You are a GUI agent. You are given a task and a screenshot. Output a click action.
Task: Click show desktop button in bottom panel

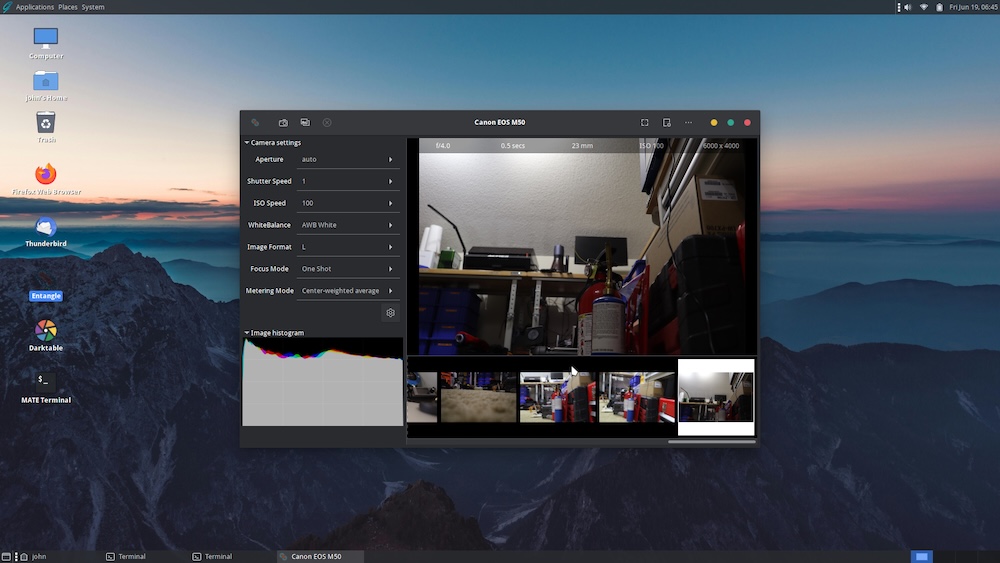[x=6, y=557]
